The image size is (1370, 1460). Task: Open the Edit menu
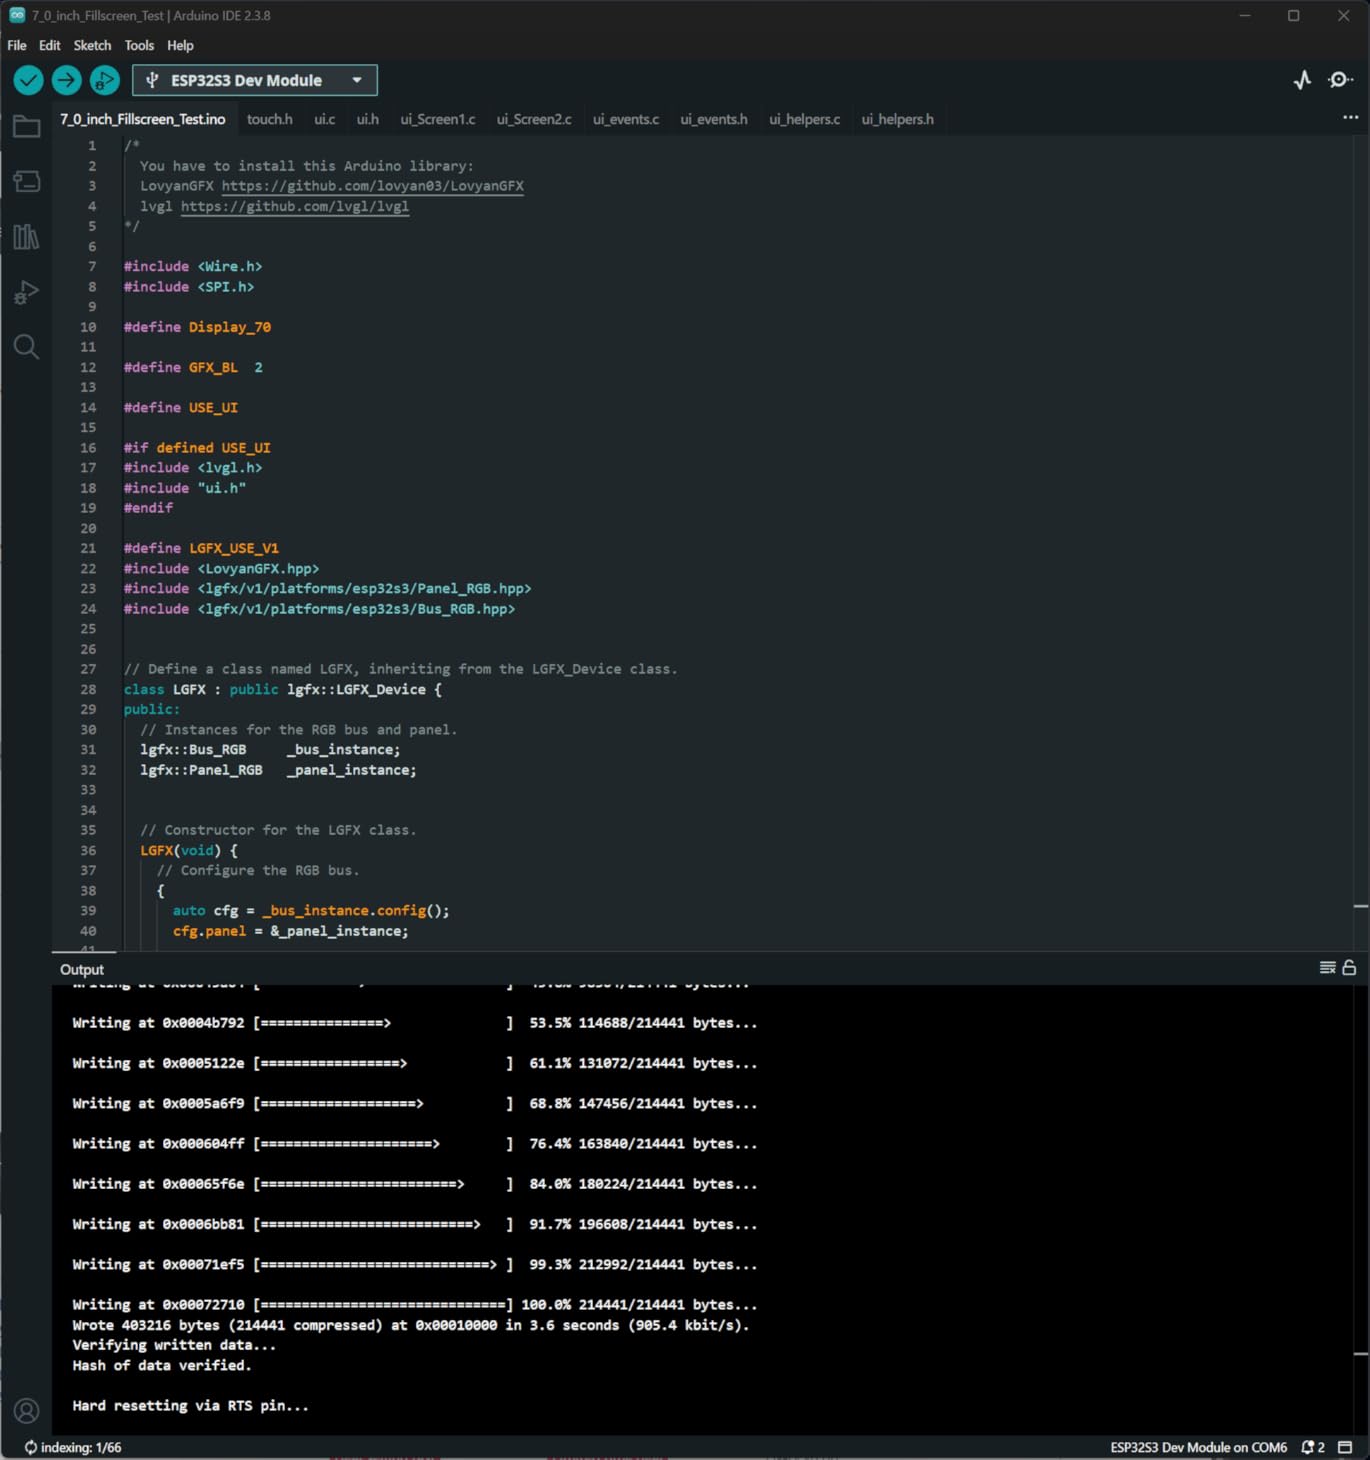[50, 45]
